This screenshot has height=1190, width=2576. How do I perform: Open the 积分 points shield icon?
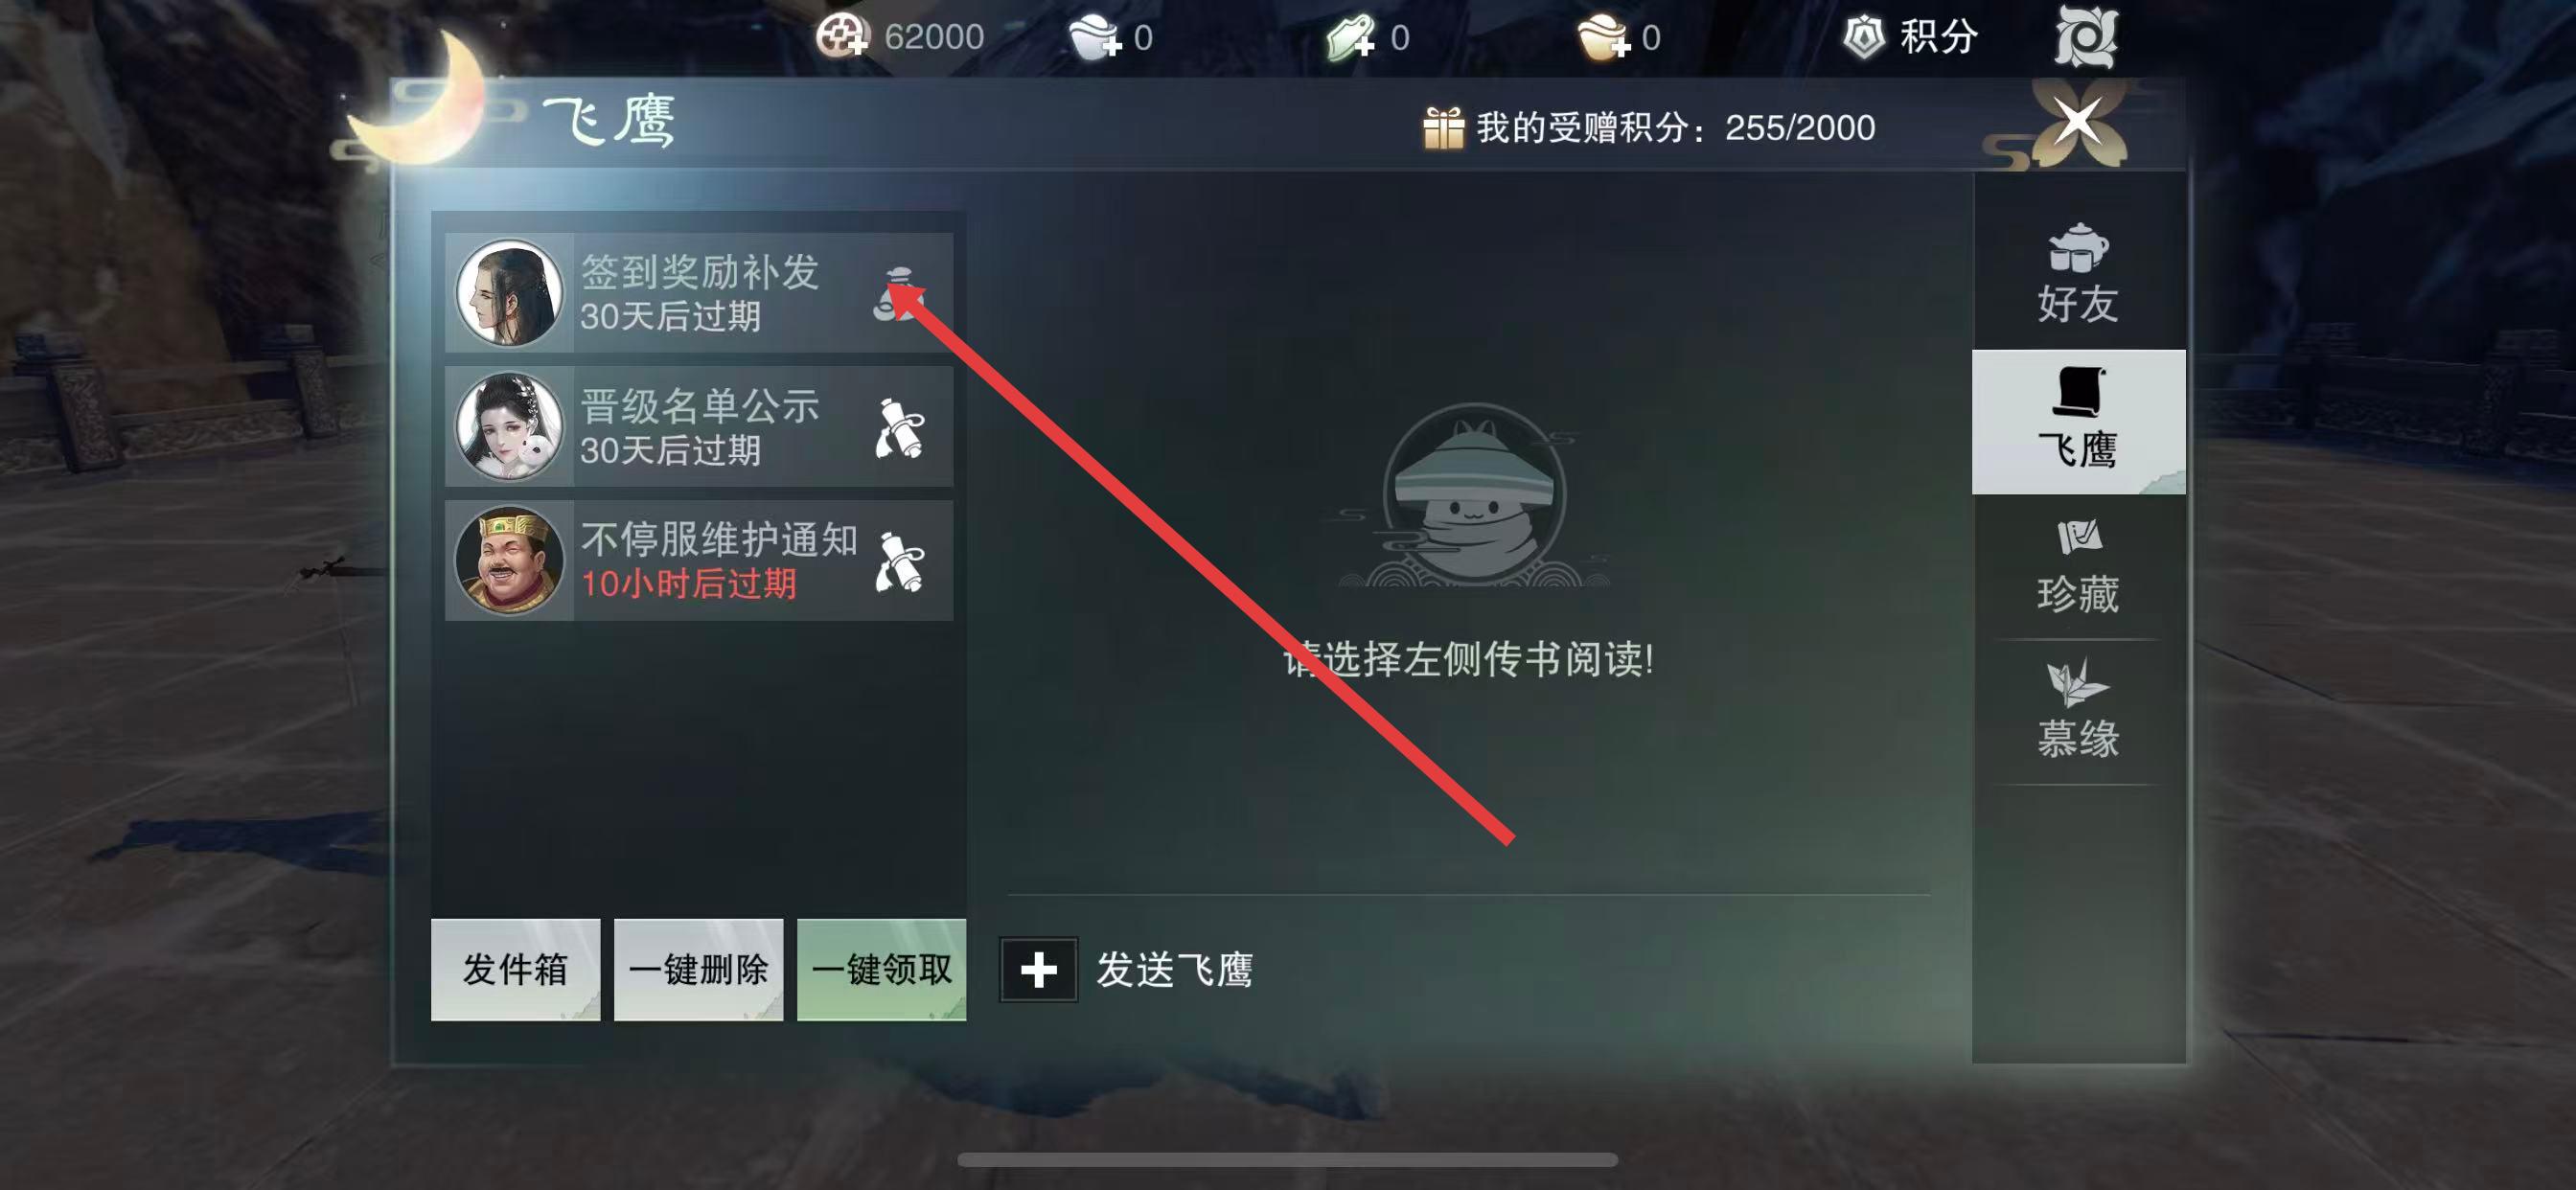pyautogui.click(x=1863, y=38)
